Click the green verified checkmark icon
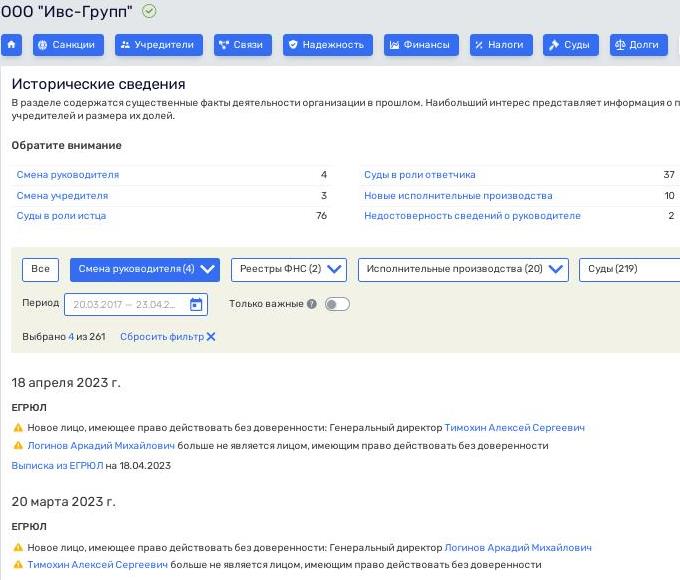This screenshot has height=580, width=680. pyautogui.click(x=149, y=11)
